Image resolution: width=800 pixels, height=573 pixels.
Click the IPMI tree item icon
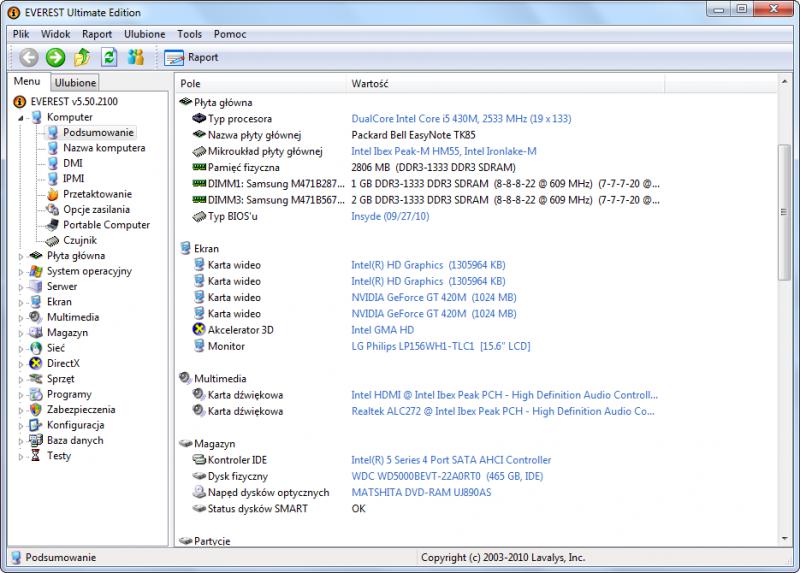pos(53,179)
